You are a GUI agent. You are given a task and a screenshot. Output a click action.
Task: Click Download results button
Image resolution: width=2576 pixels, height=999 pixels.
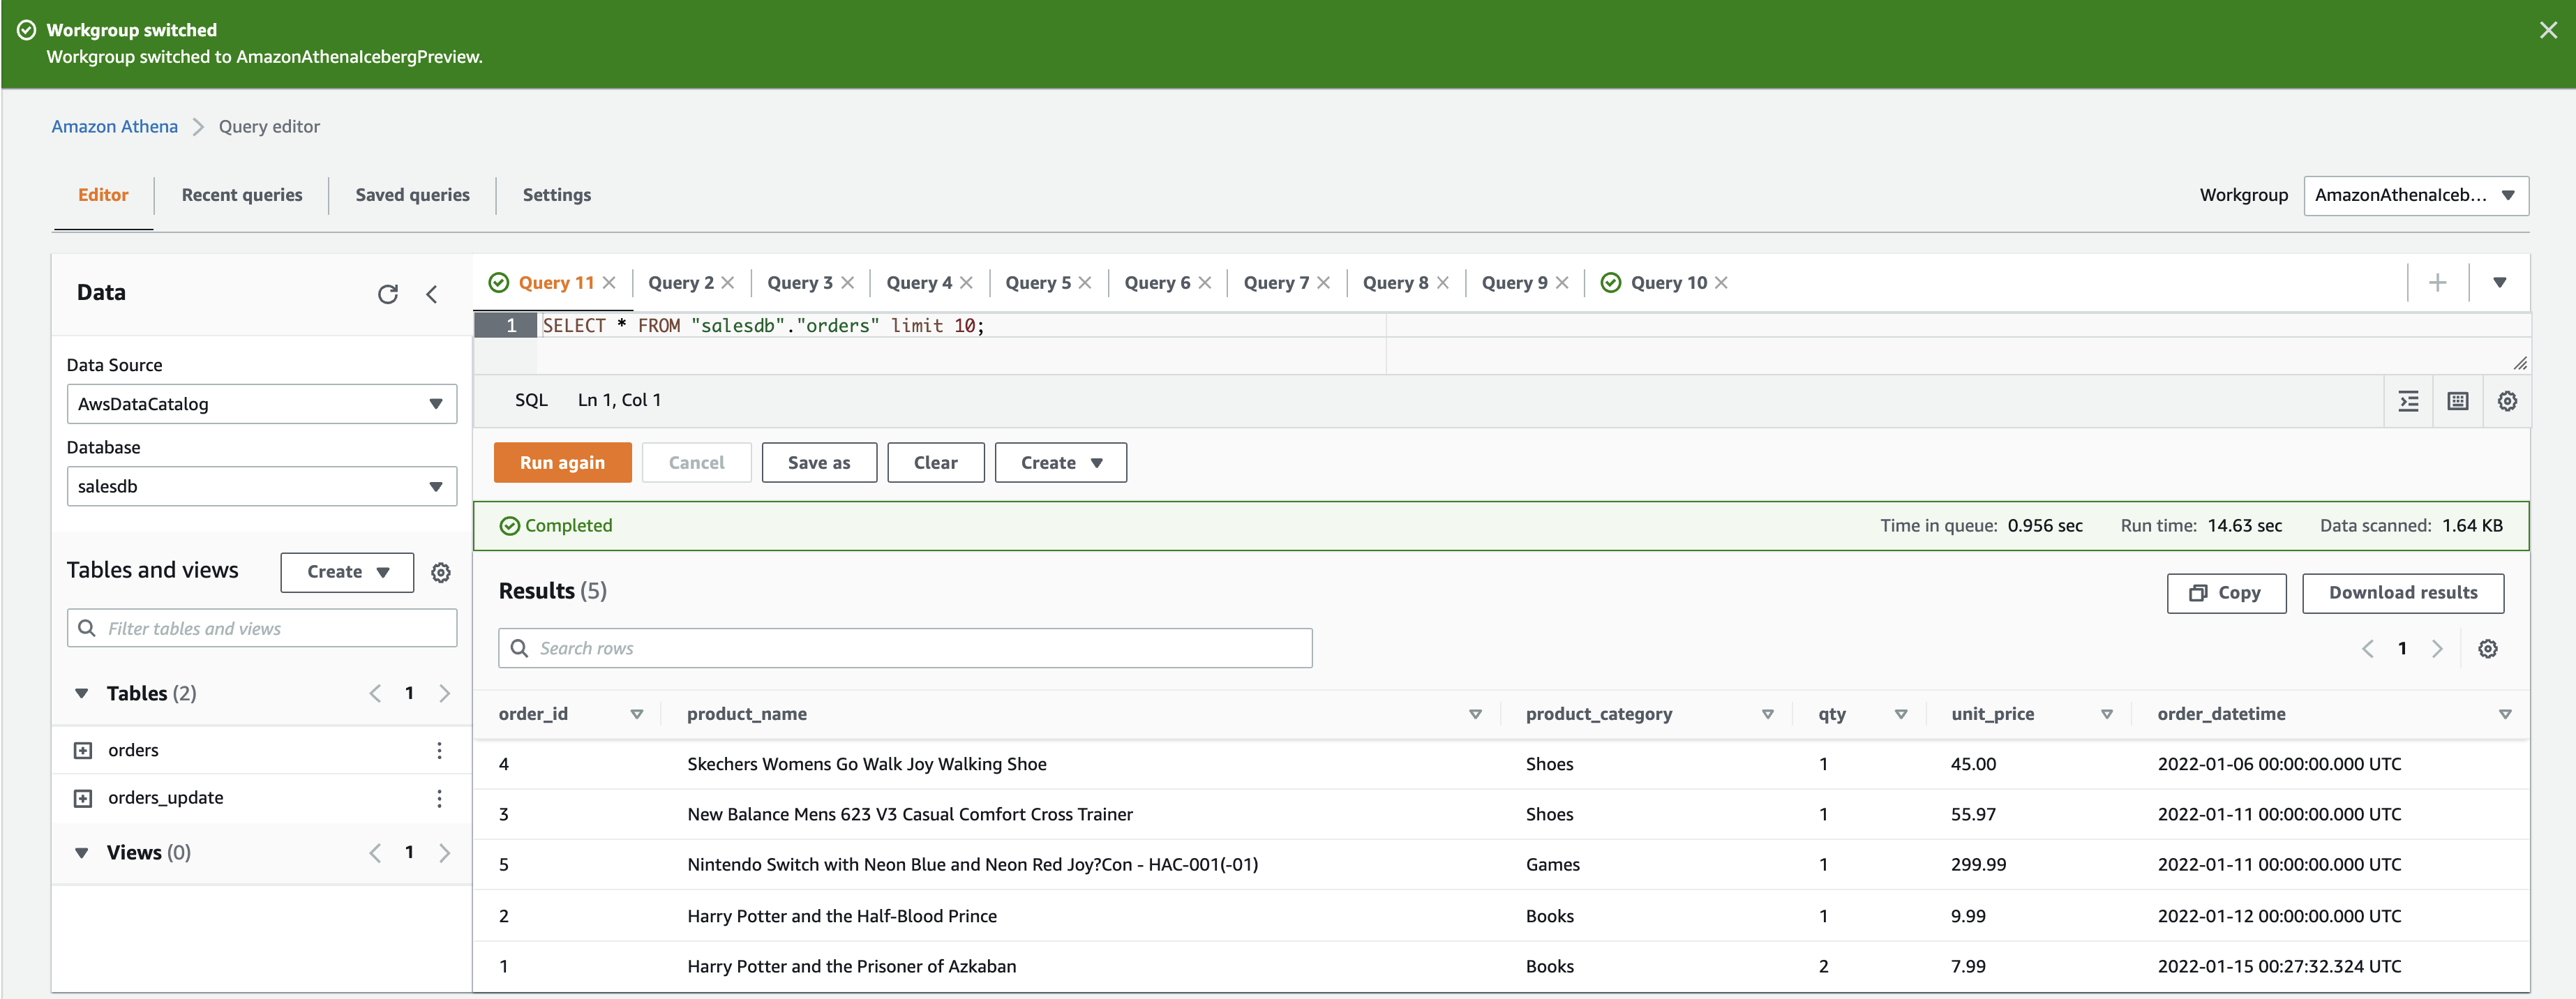(x=2402, y=593)
